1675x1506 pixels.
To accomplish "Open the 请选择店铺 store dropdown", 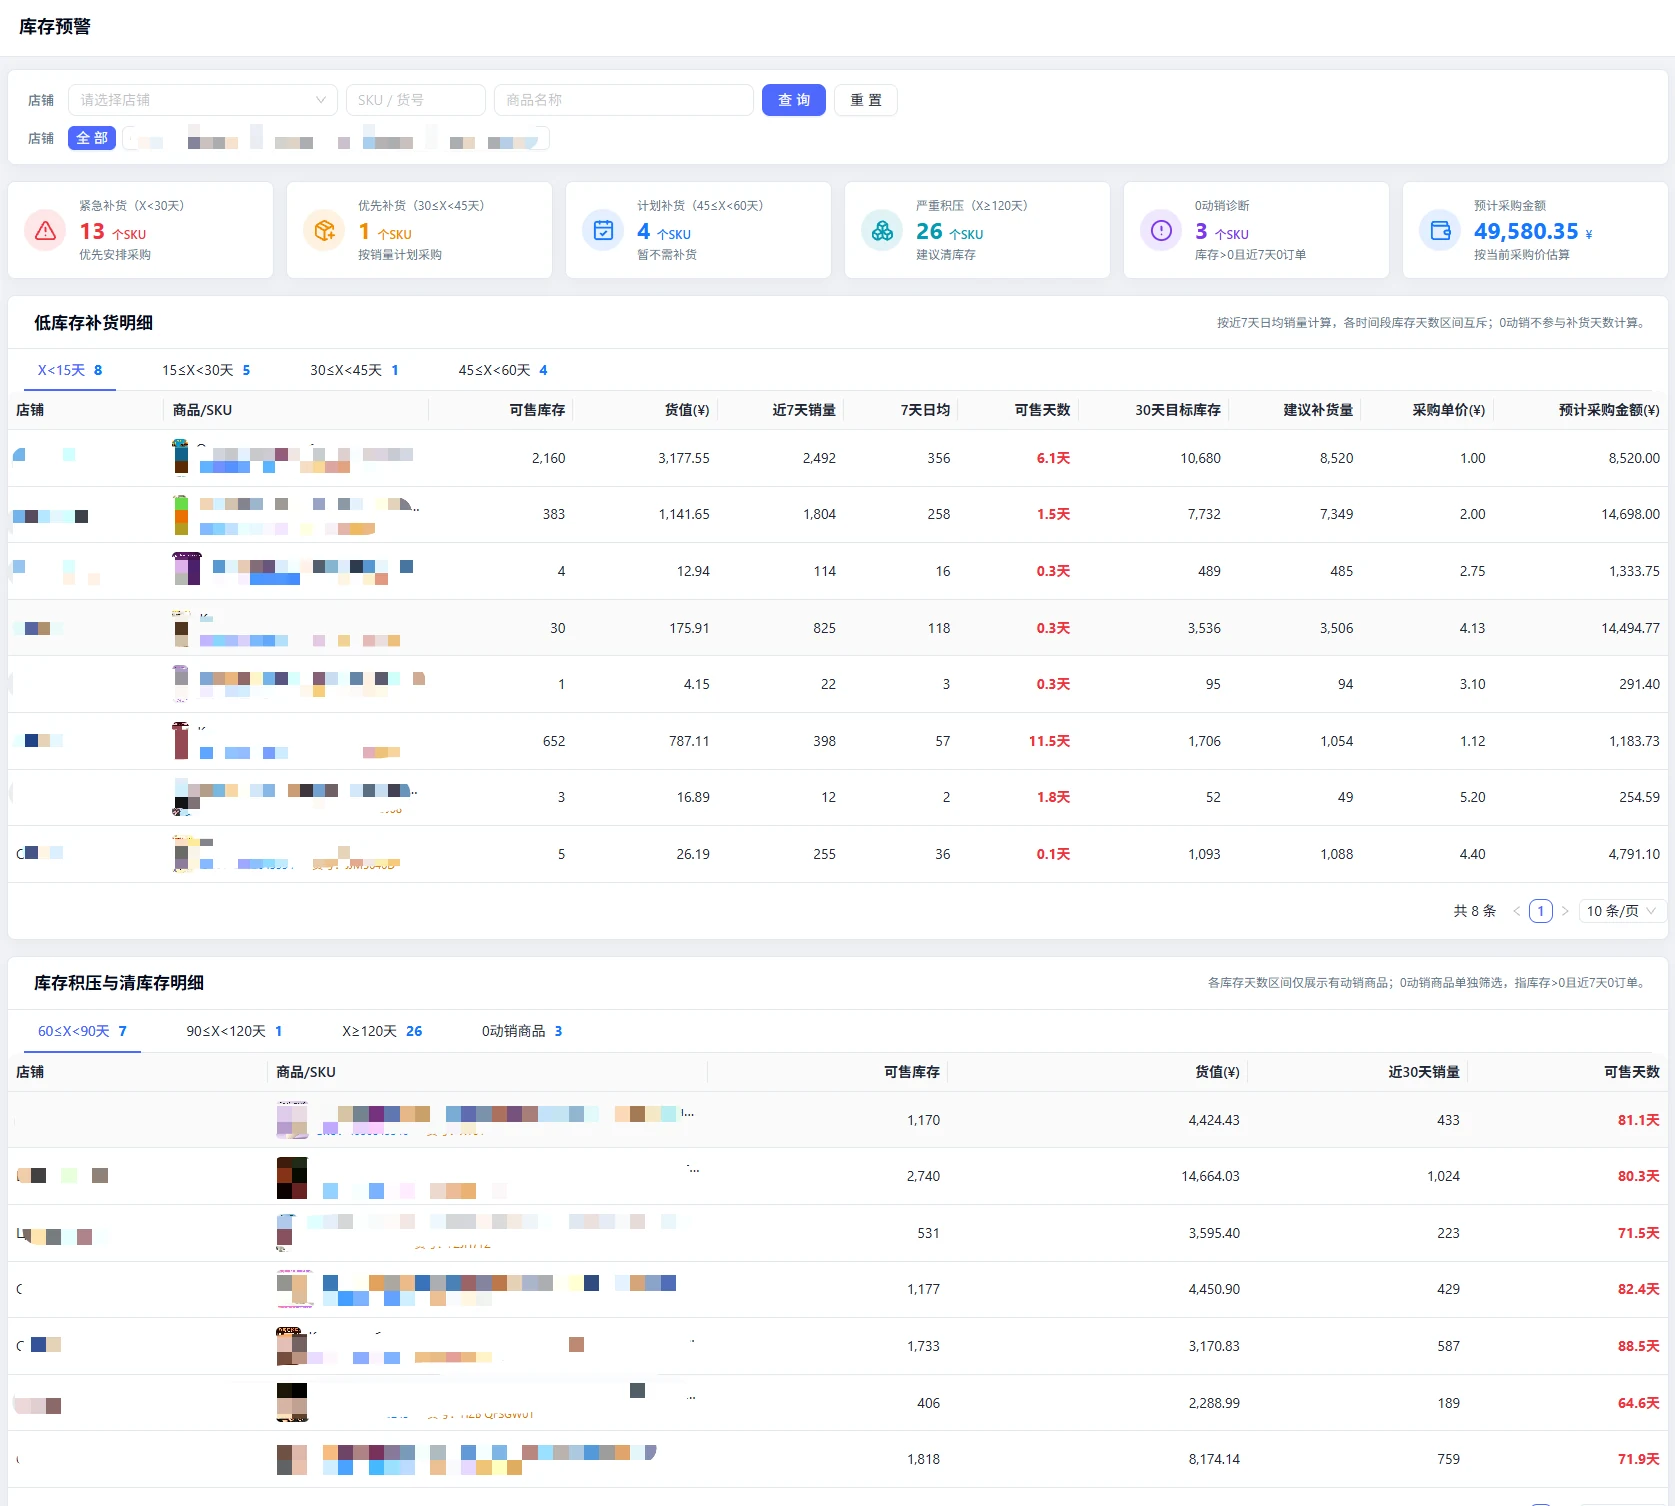I will (203, 100).
